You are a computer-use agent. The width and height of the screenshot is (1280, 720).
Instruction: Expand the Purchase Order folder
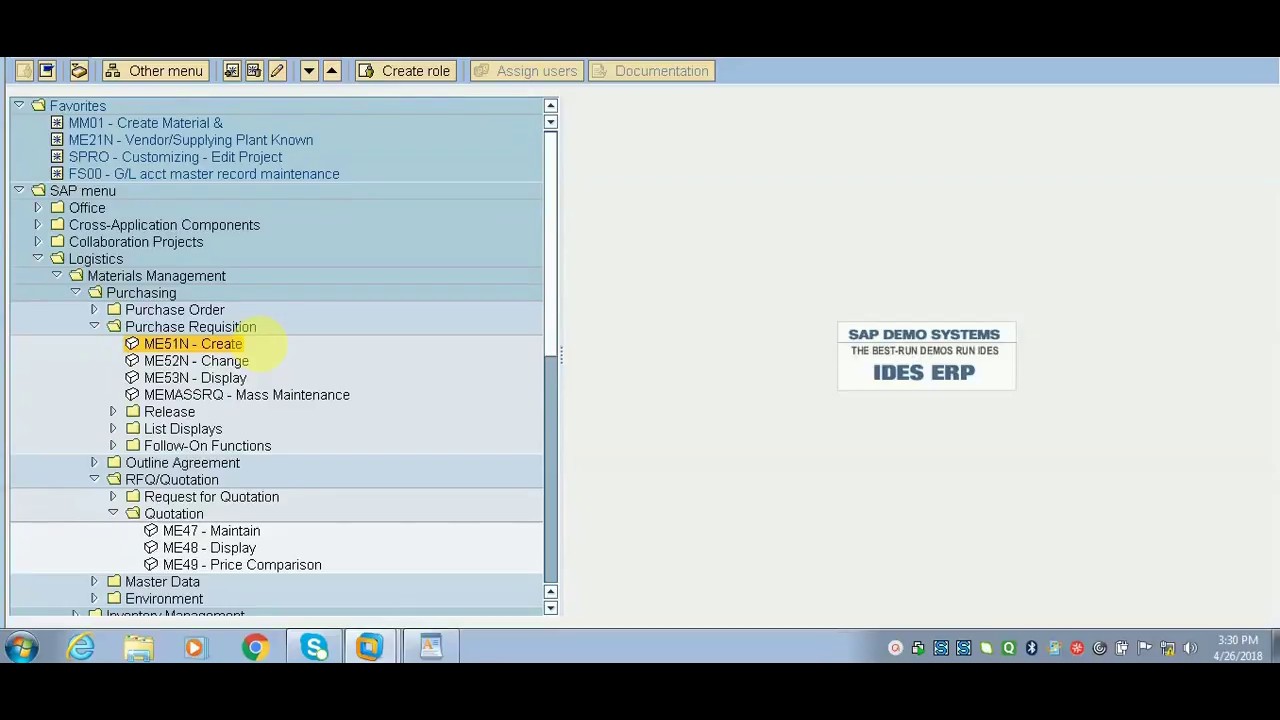95,310
